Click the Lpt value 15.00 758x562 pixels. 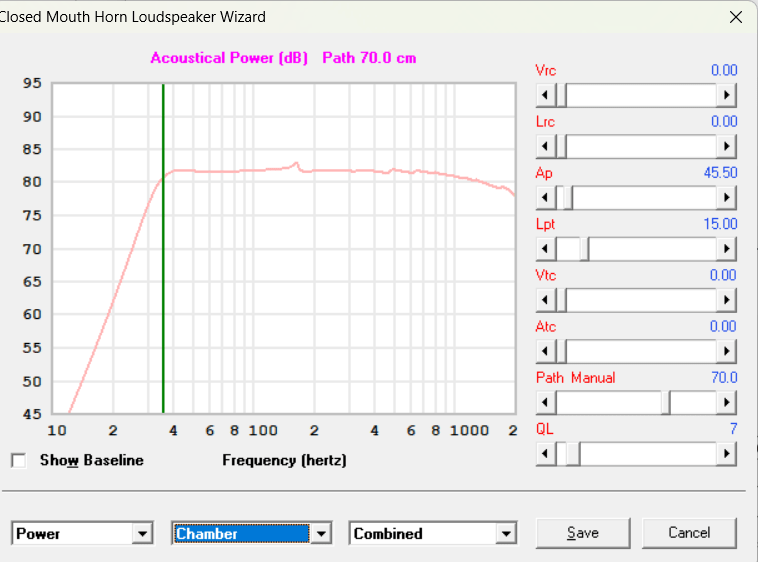pyautogui.click(x=720, y=224)
